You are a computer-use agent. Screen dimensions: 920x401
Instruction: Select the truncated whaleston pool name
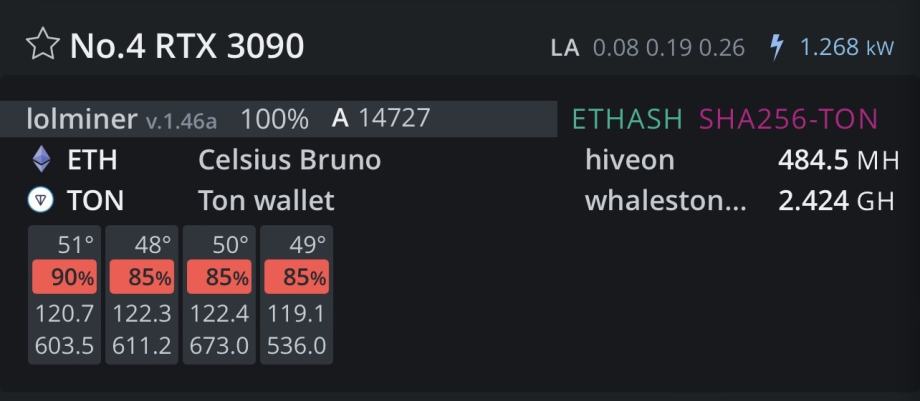coord(665,201)
